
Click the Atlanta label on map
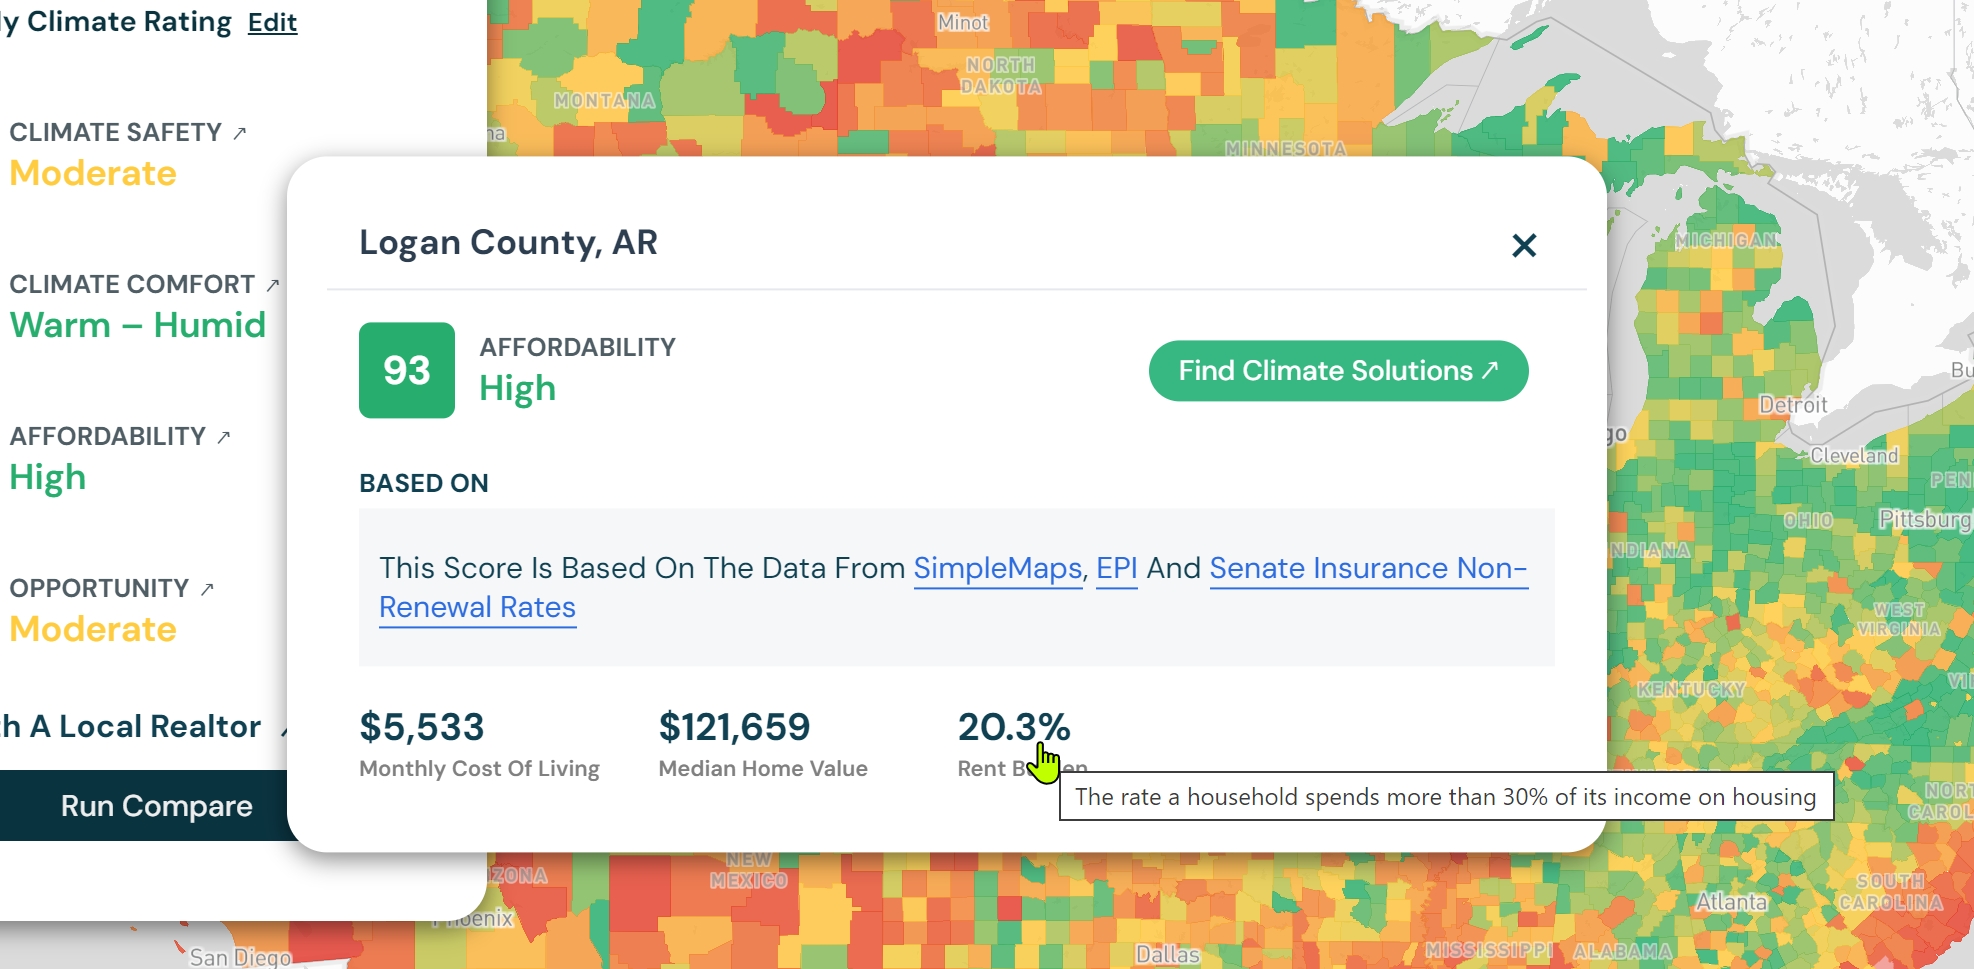click(1731, 902)
